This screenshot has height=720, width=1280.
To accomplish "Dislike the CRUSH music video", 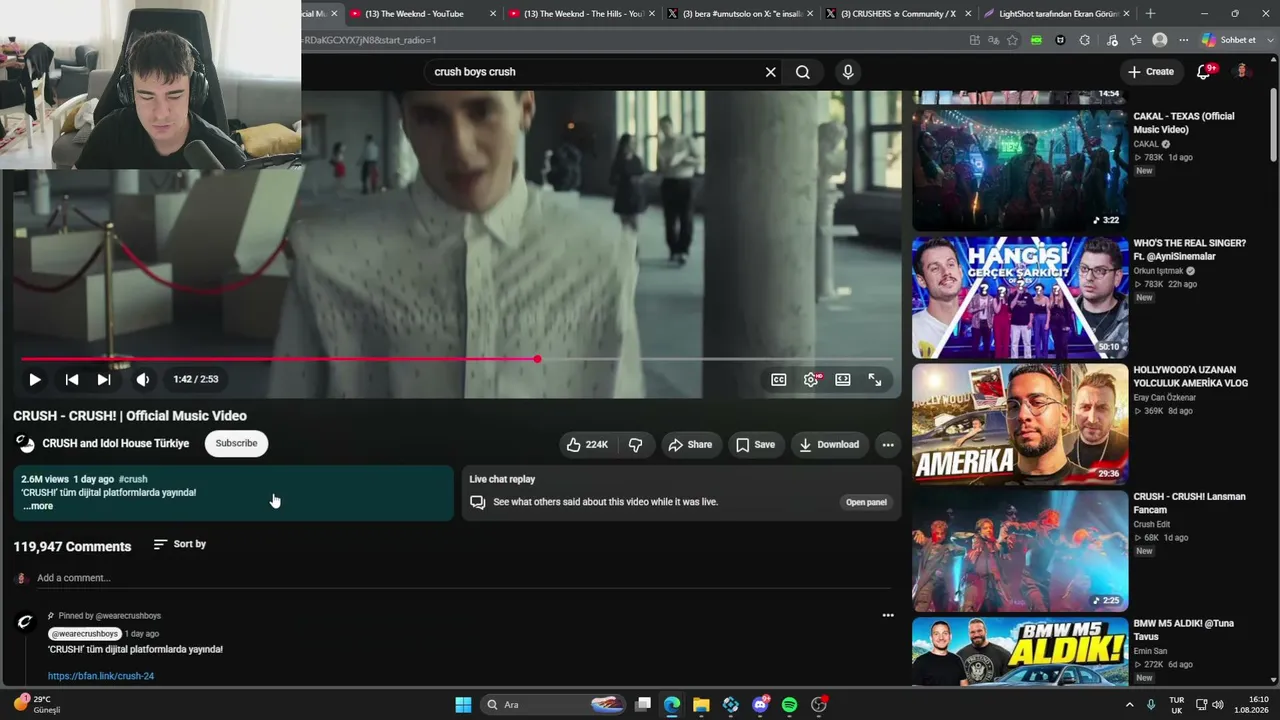I will (635, 445).
